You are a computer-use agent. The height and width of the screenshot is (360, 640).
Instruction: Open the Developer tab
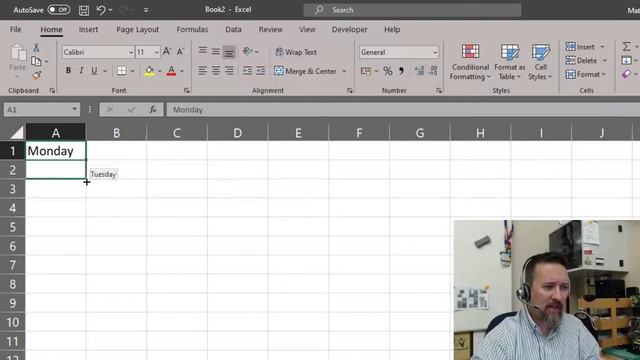349,29
